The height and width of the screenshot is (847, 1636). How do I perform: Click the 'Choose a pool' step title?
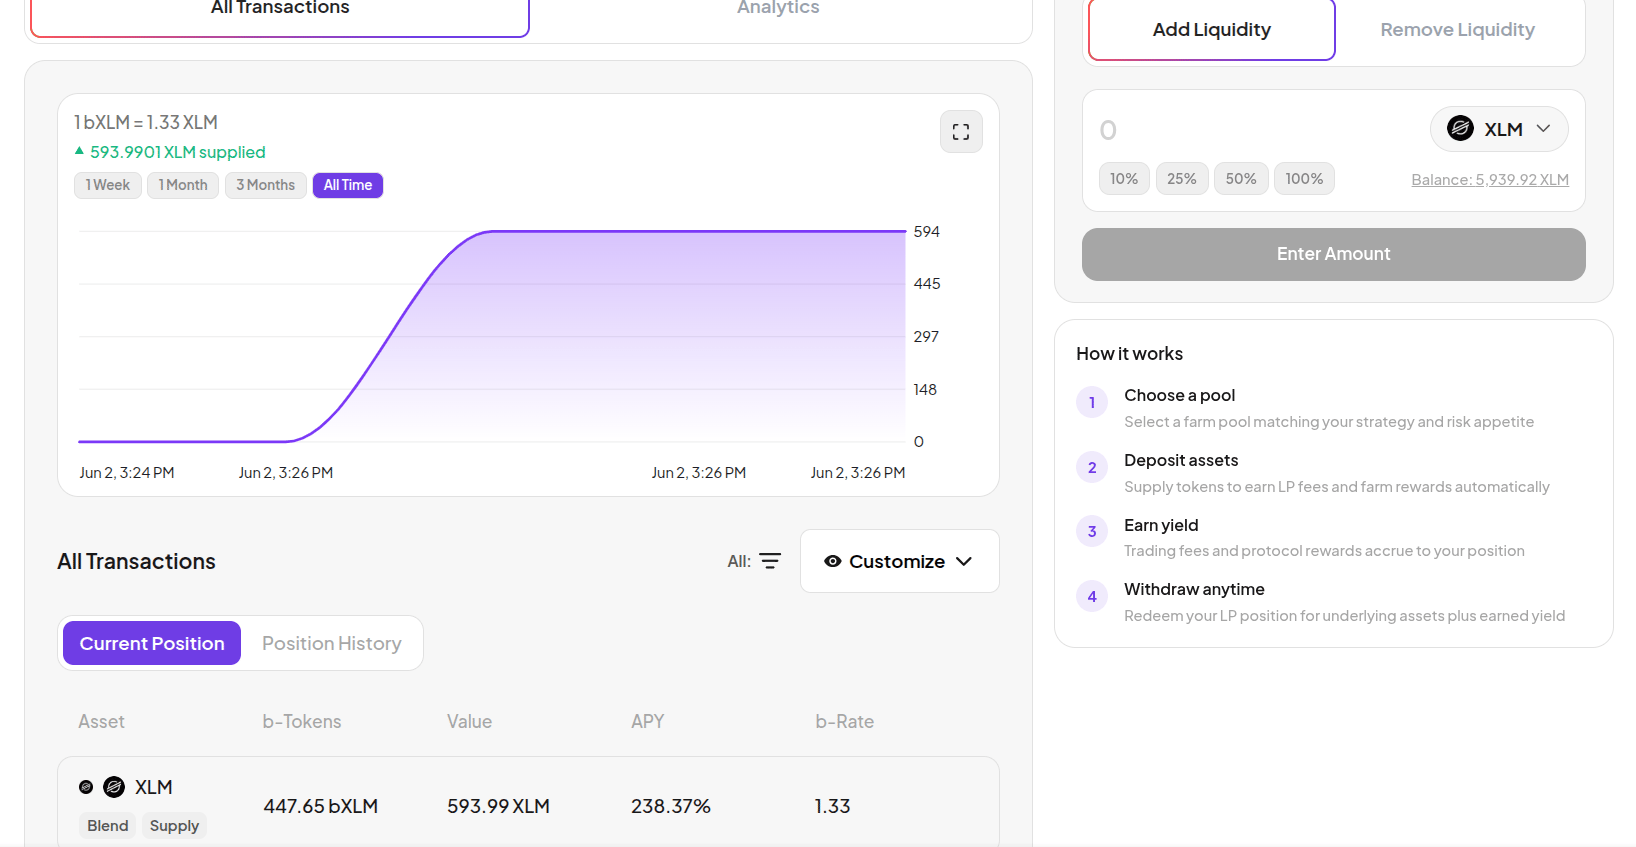coord(1179,395)
